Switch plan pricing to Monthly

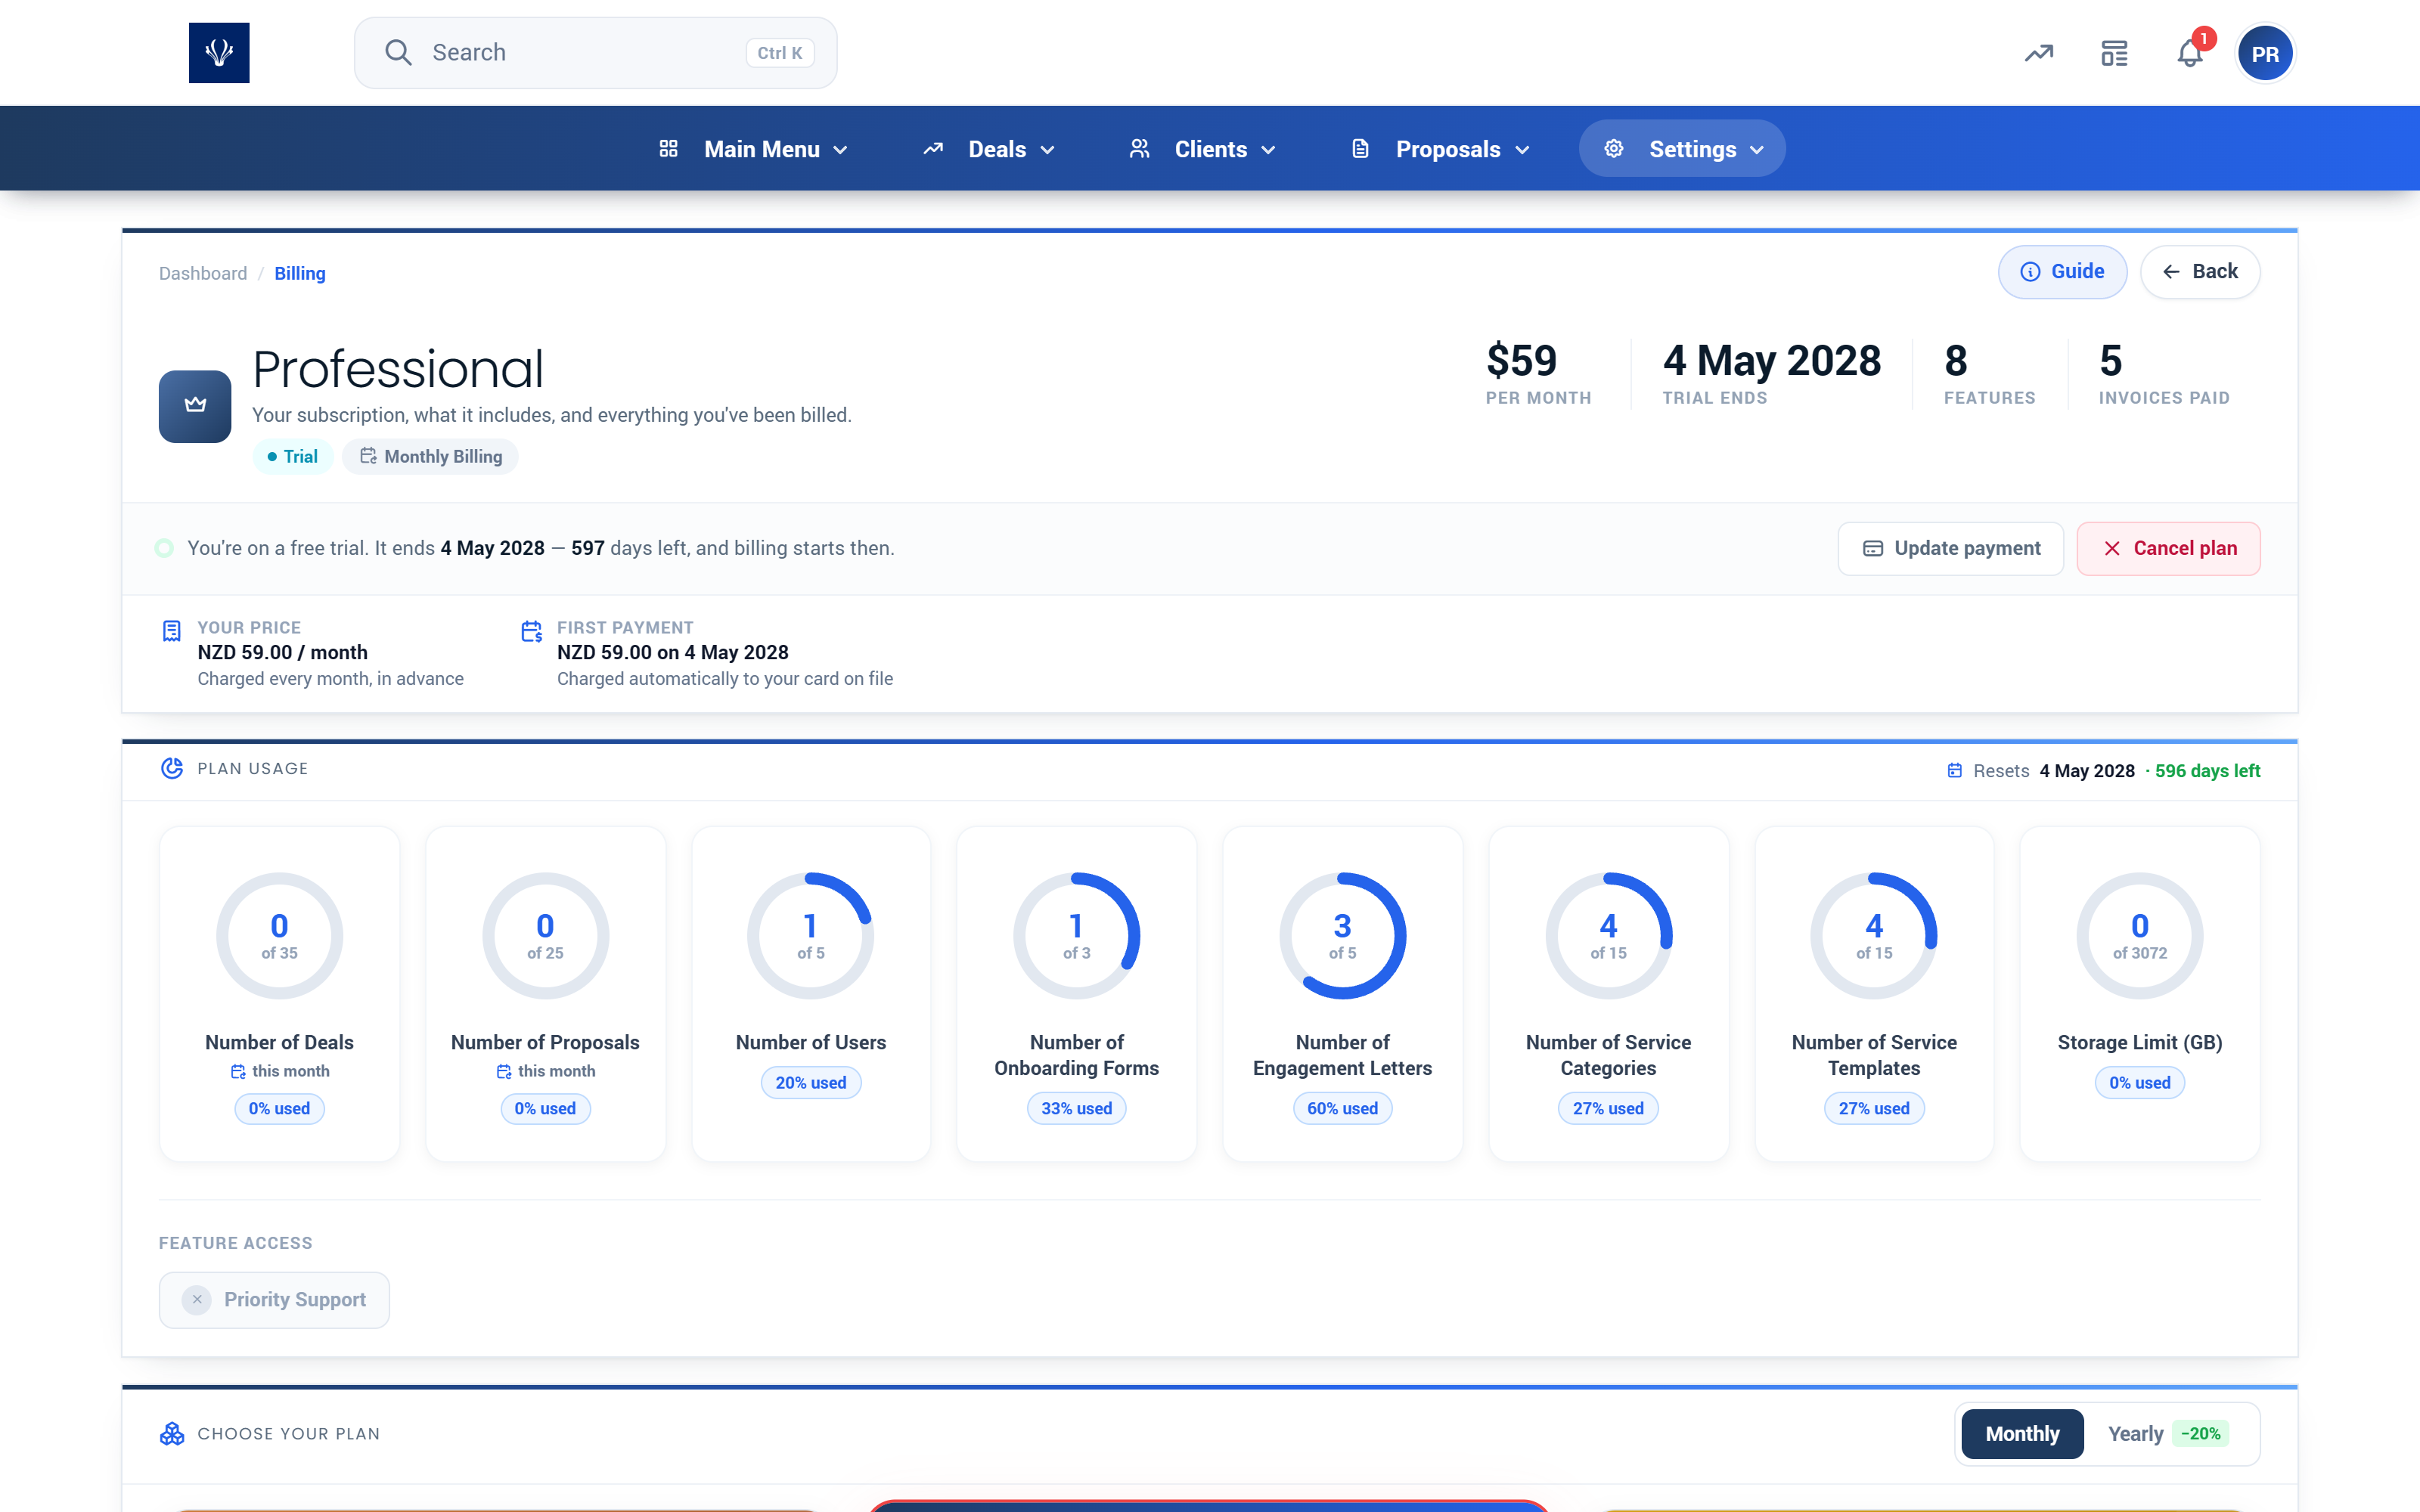point(2022,1433)
